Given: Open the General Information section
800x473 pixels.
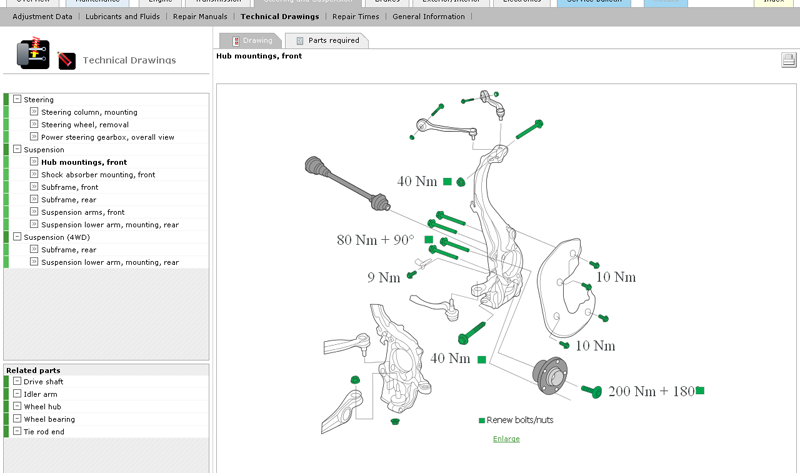Looking at the screenshot, I should (429, 16).
